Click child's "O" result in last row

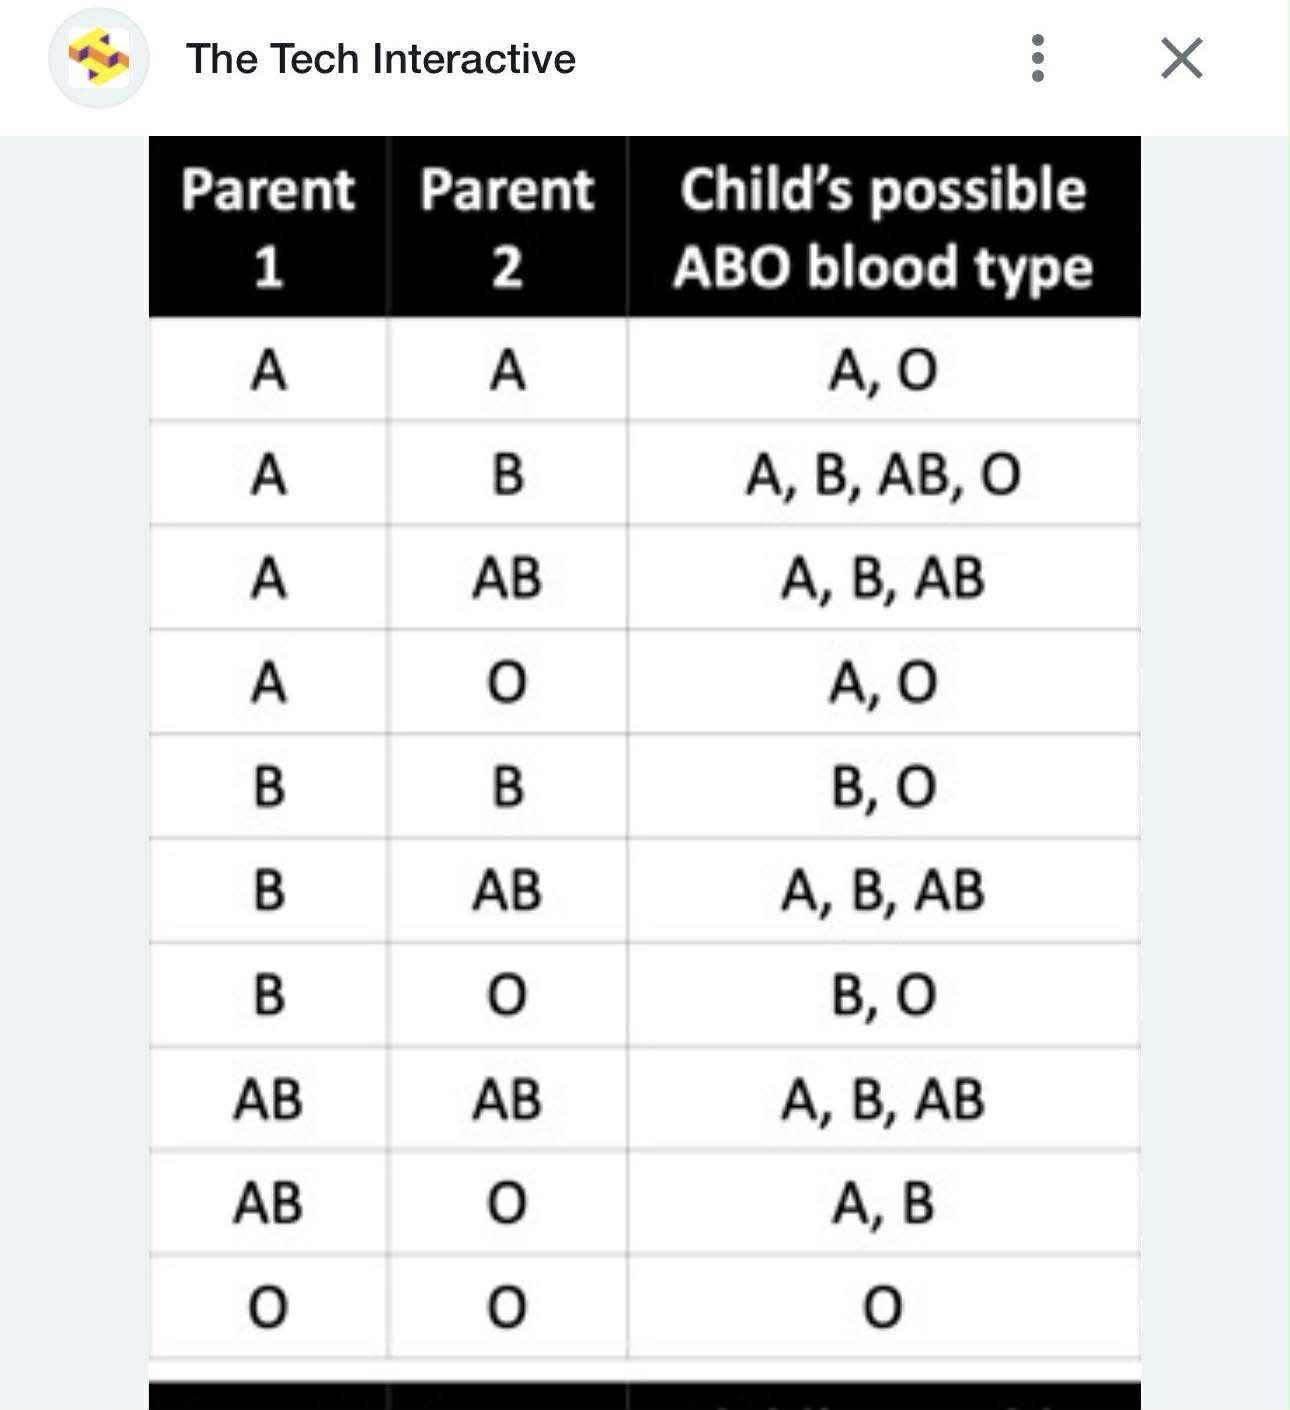pyautogui.click(x=883, y=1307)
